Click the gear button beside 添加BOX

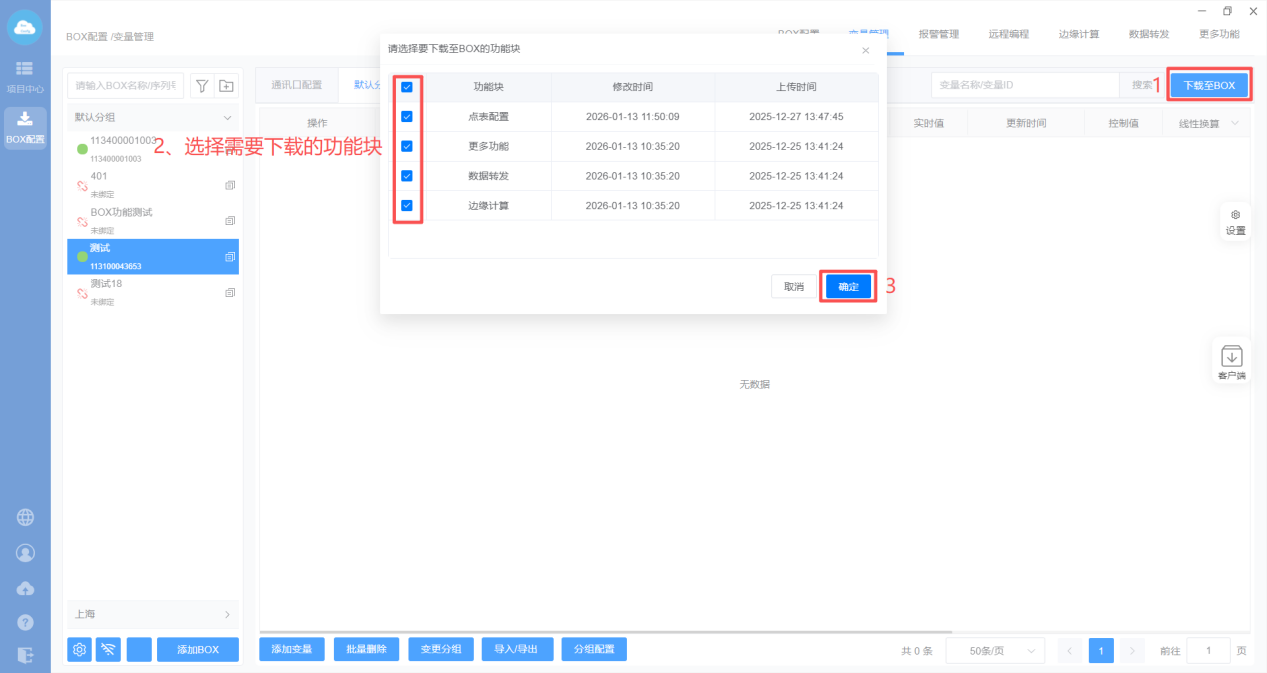point(79,650)
